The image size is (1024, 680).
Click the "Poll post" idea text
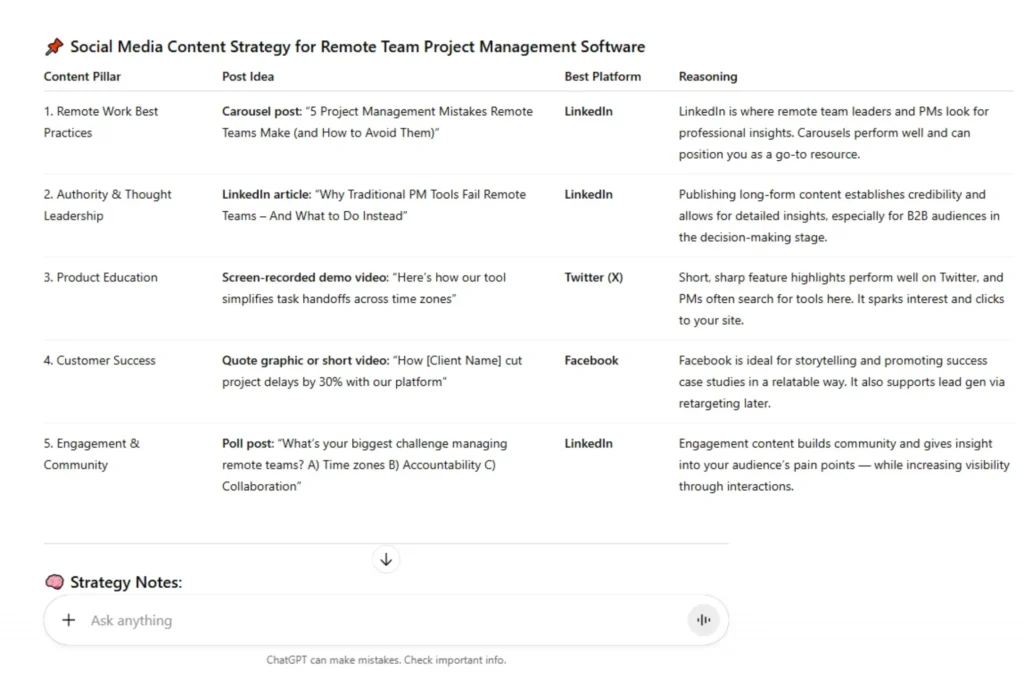pos(248,443)
